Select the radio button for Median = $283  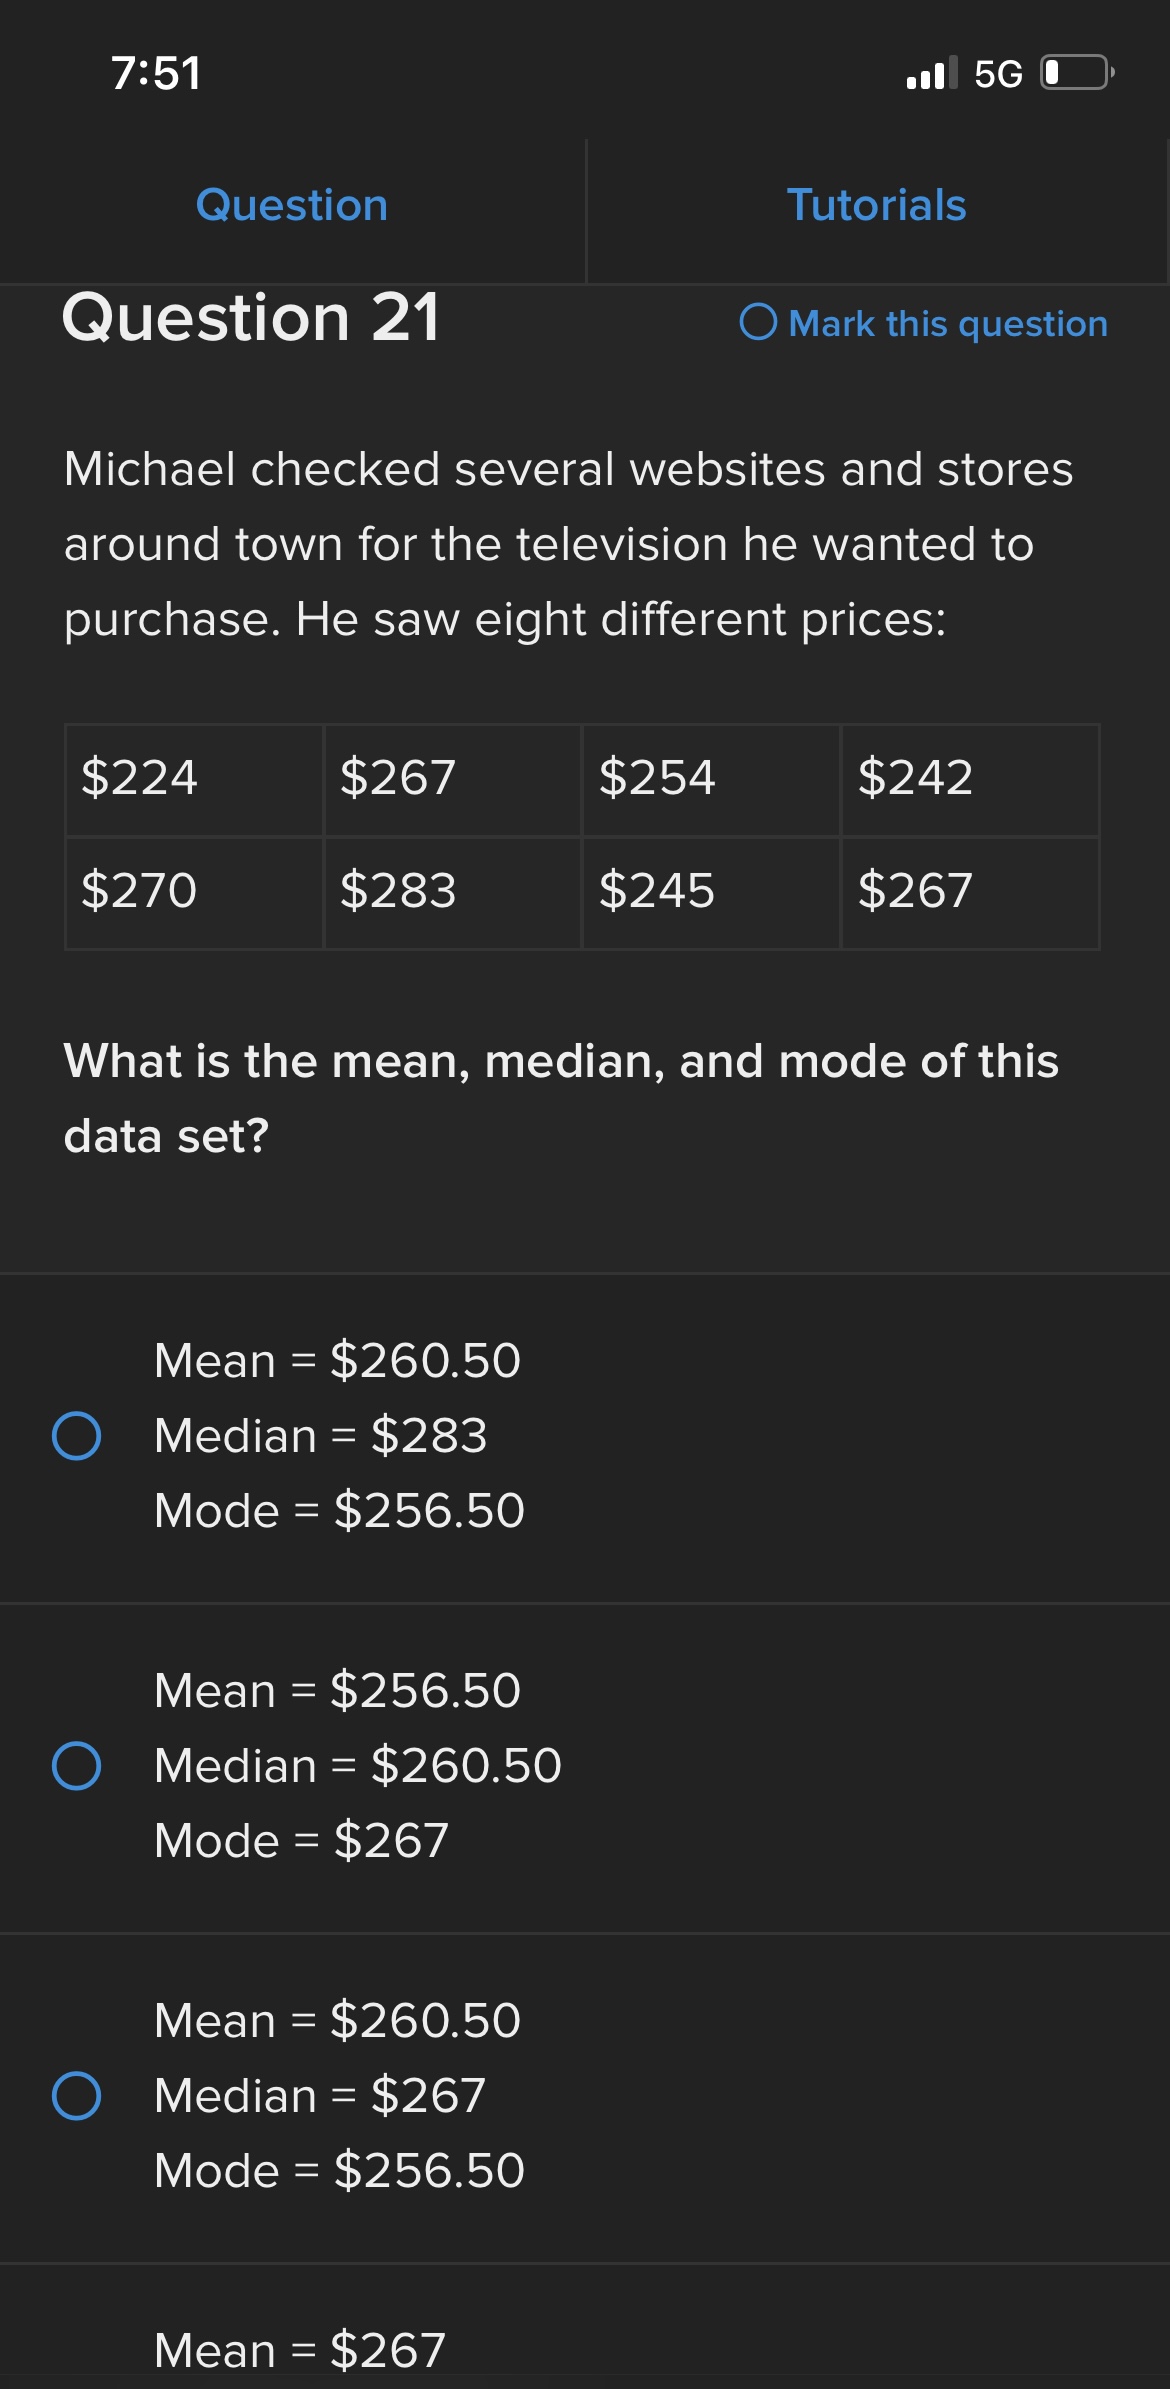click(77, 1436)
